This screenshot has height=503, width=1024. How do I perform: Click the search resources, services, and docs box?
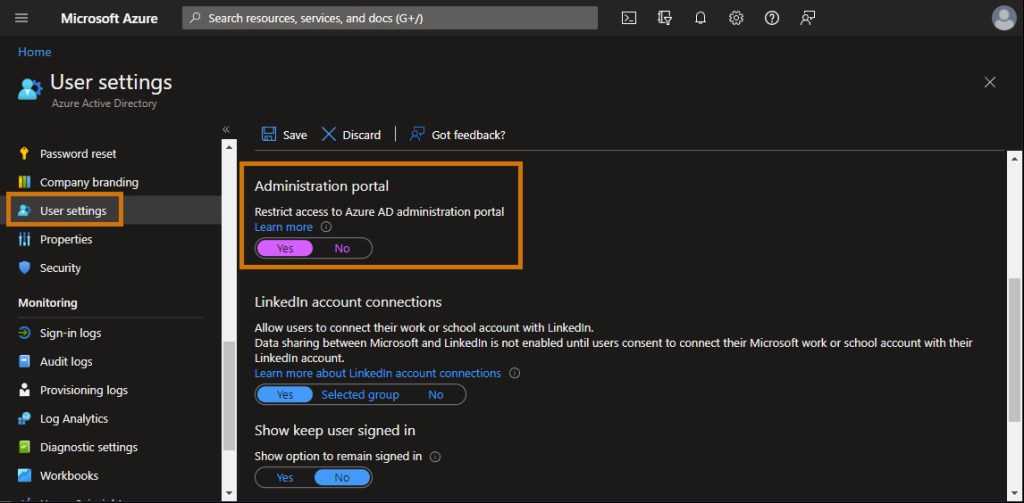[x=390, y=18]
